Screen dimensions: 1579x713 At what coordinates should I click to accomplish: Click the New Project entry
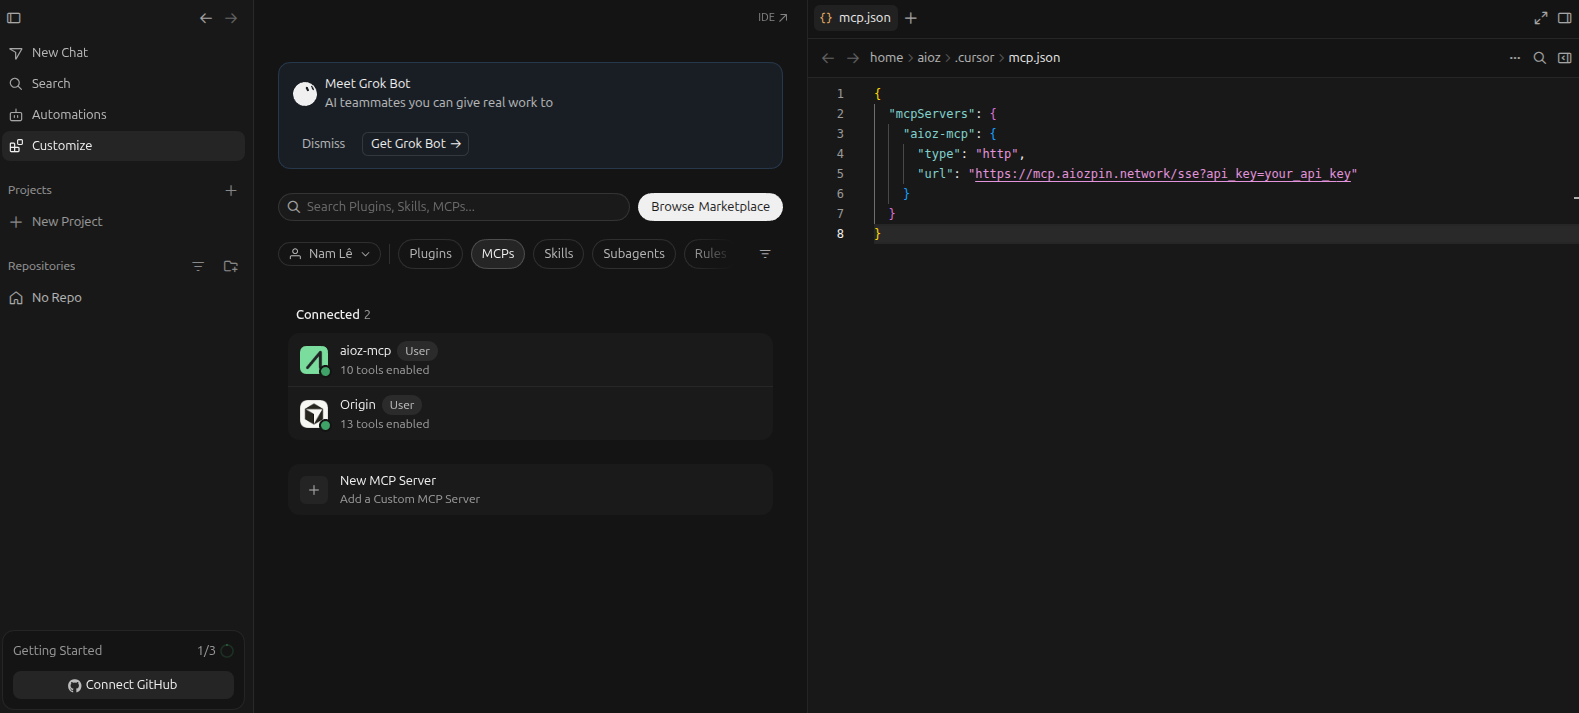(x=124, y=222)
